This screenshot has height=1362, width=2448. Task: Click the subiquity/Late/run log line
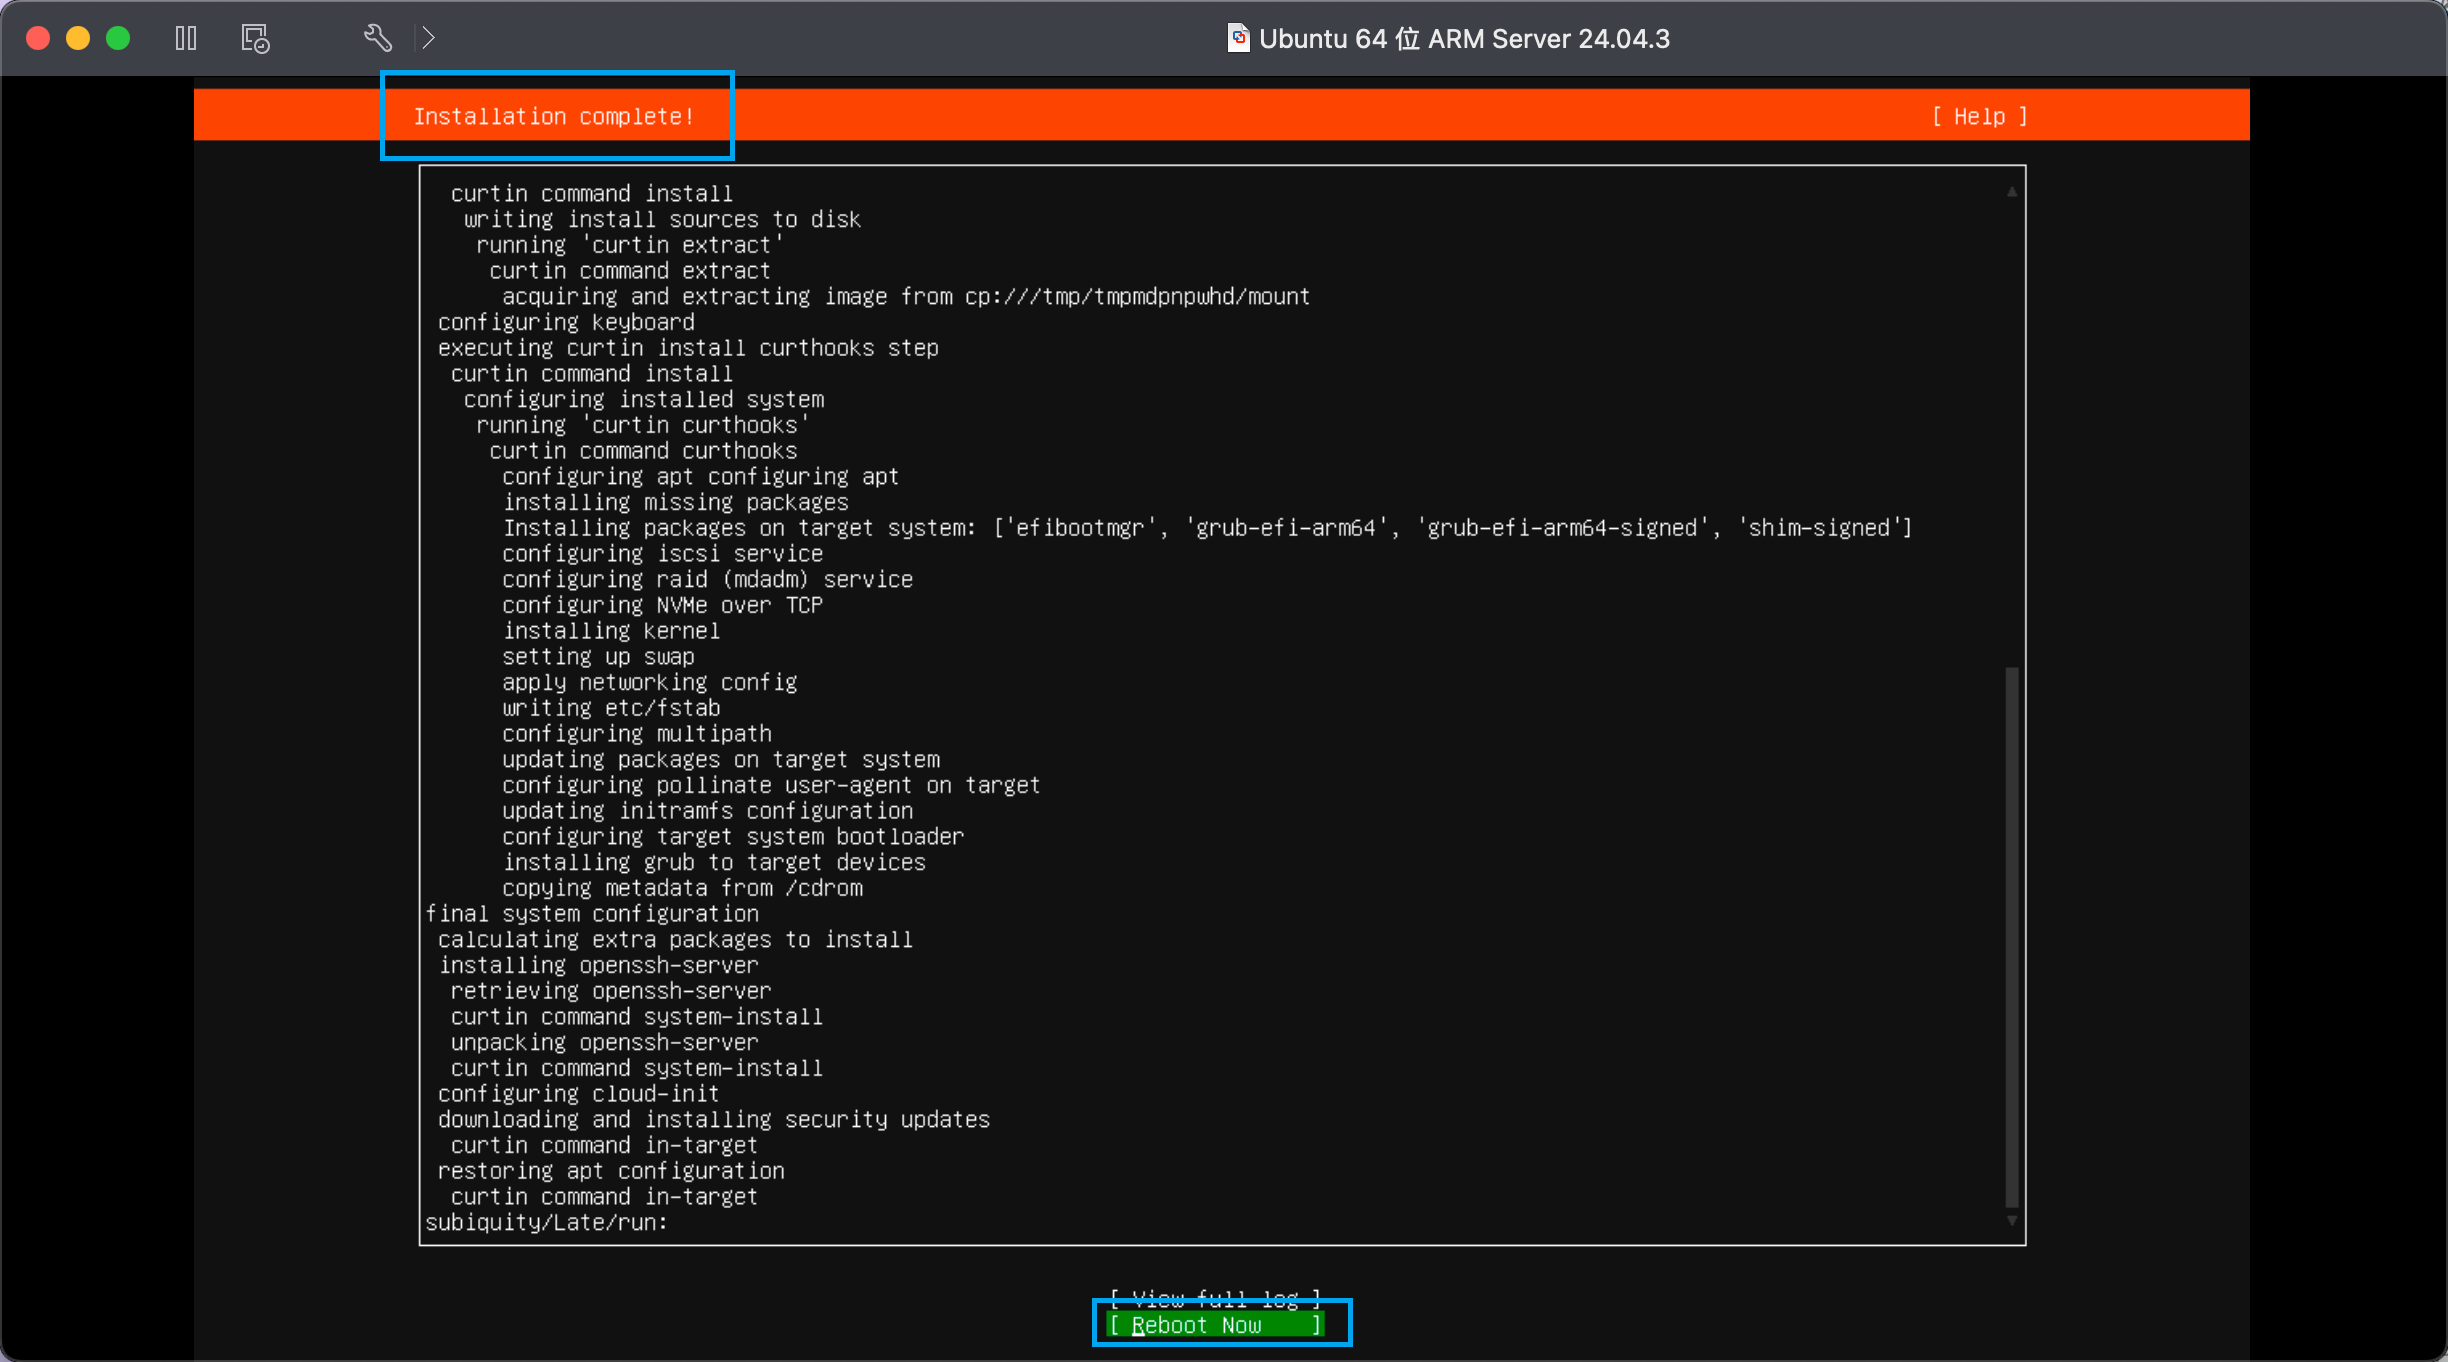tap(546, 1223)
